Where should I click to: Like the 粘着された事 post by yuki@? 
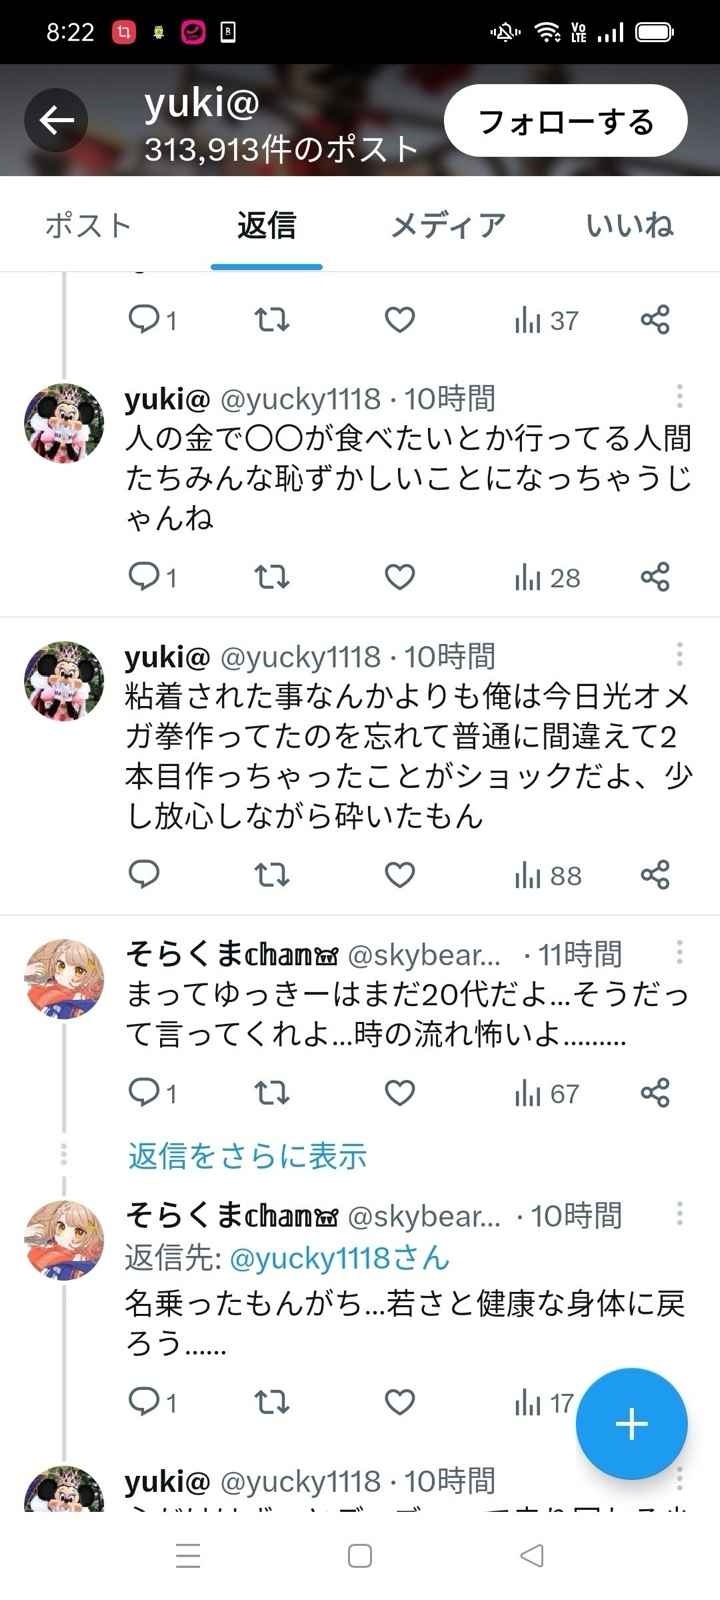tap(399, 875)
